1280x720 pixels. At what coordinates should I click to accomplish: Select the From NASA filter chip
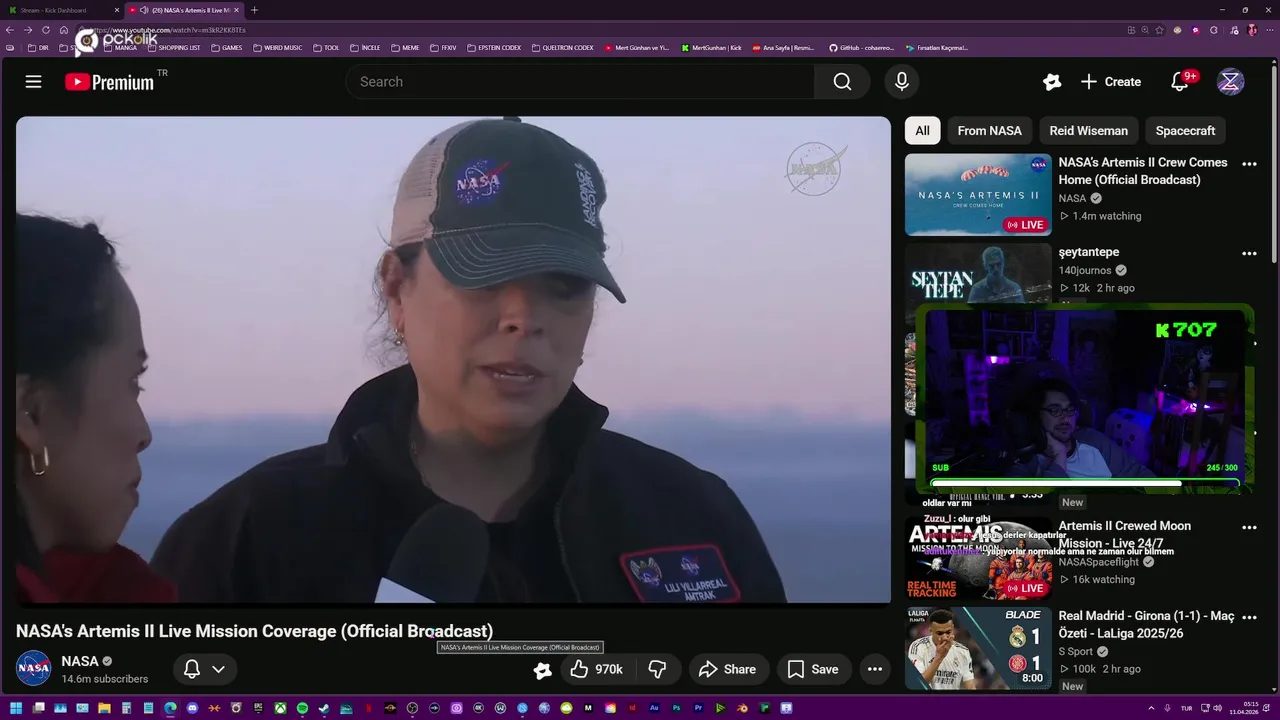tap(989, 131)
